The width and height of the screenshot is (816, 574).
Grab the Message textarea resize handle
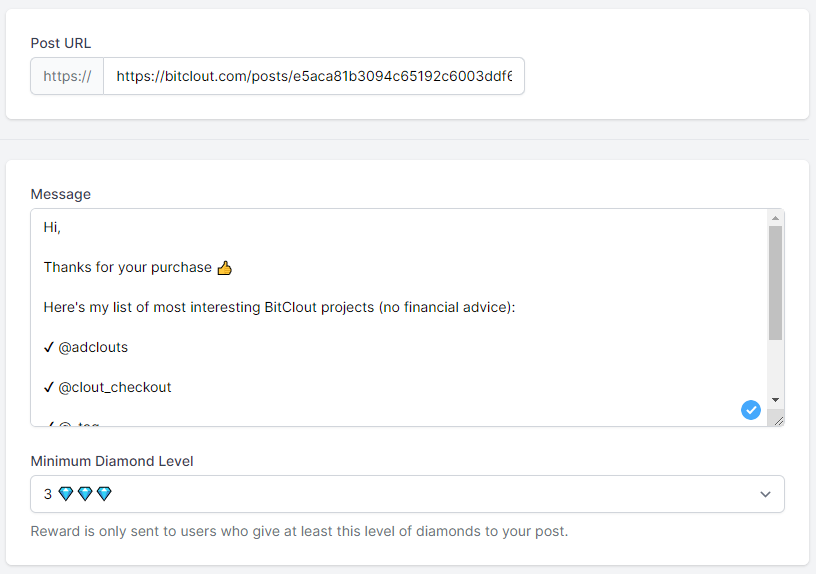(778, 420)
